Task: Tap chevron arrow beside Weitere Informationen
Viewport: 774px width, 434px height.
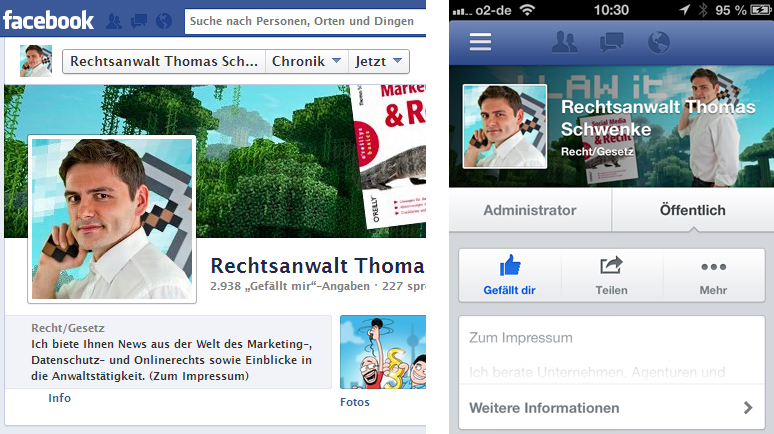Action: click(748, 408)
